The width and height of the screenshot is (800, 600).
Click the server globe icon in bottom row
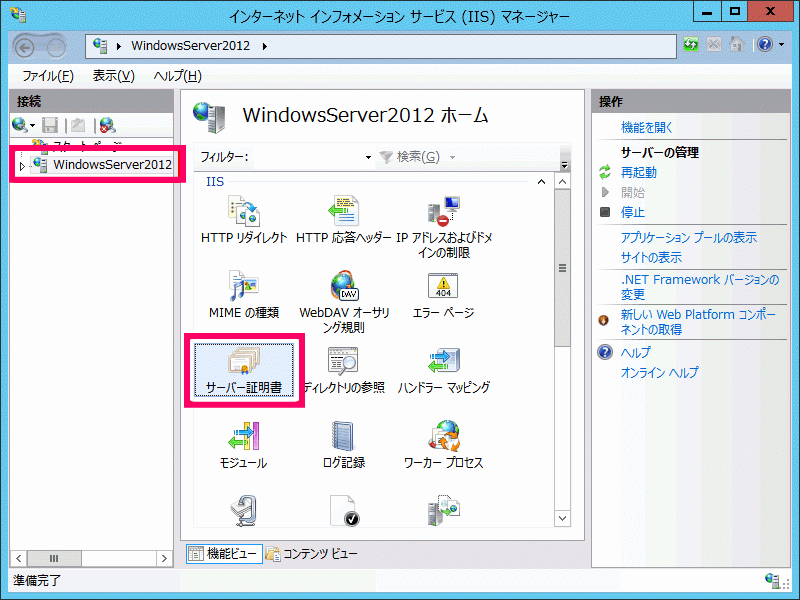click(443, 510)
